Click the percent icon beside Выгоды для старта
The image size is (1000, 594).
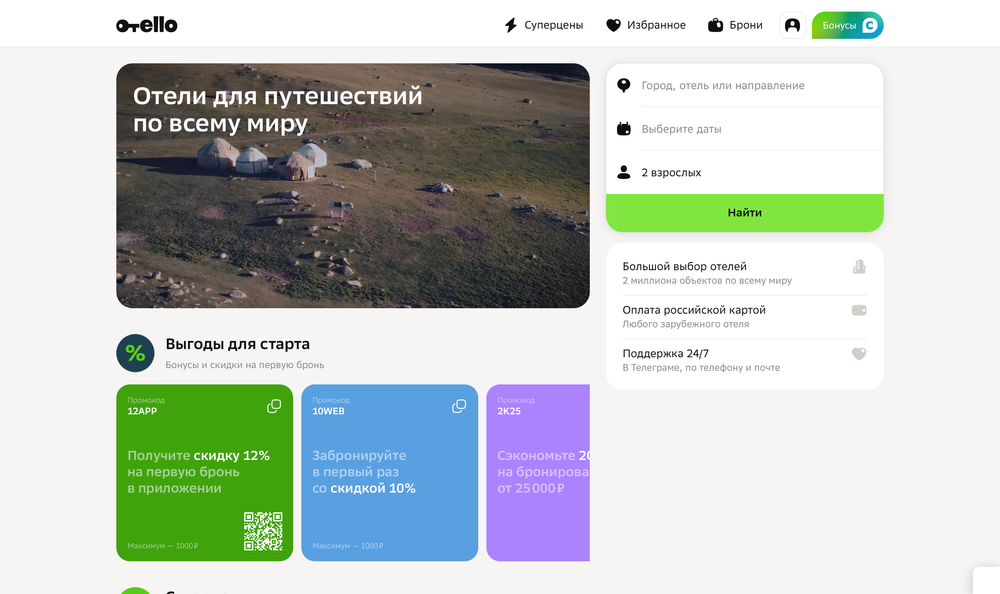click(x=135, y=353)
